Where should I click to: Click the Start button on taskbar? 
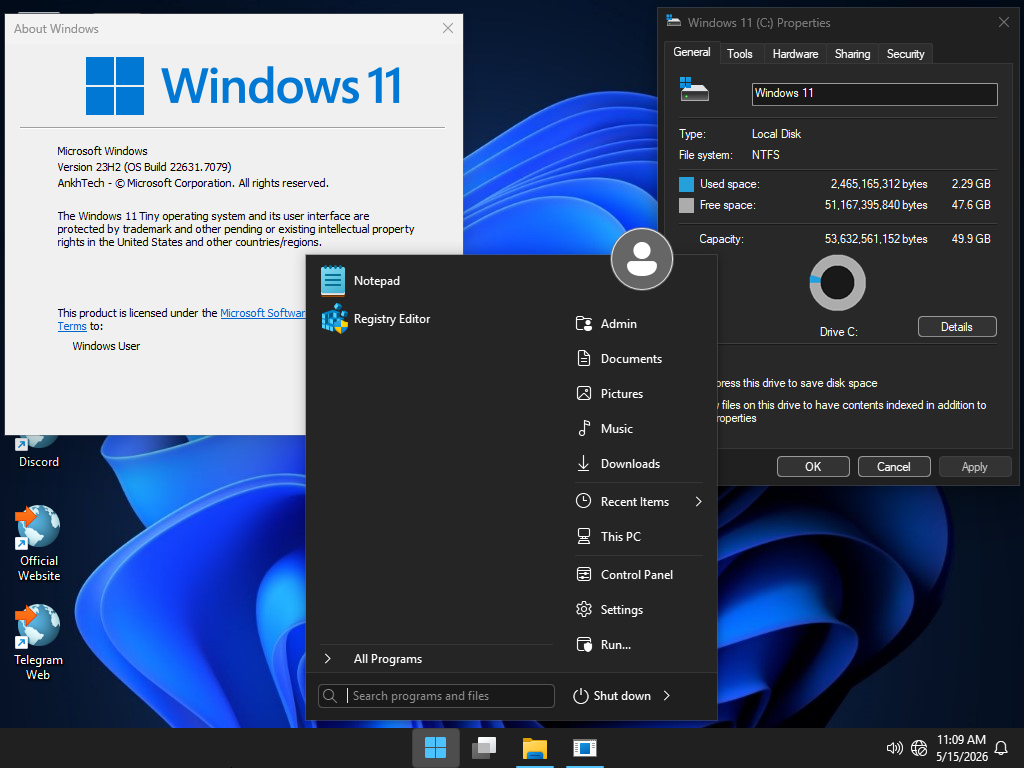(435, 748)
